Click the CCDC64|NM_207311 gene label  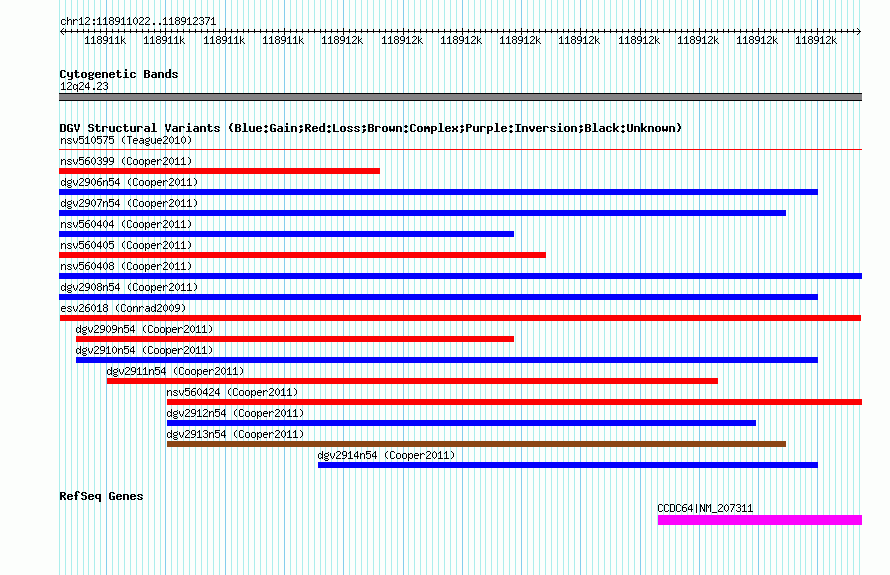pyautogui.click(x=705, y=508)
